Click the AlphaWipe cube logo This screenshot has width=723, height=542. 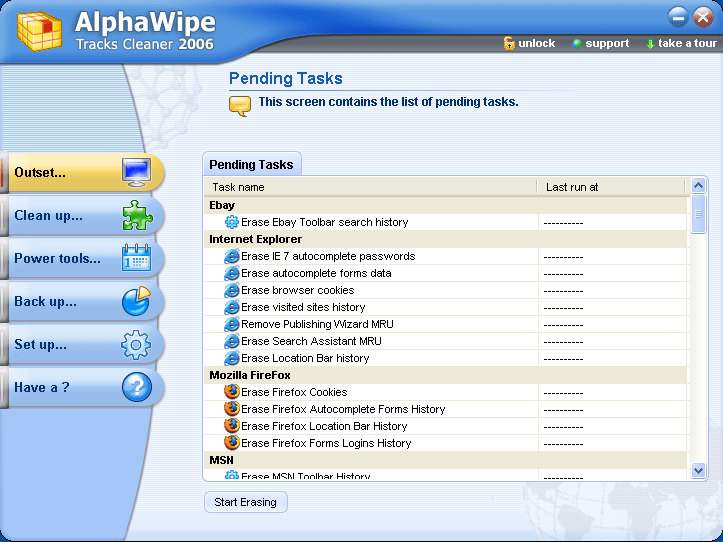point(37,32)
